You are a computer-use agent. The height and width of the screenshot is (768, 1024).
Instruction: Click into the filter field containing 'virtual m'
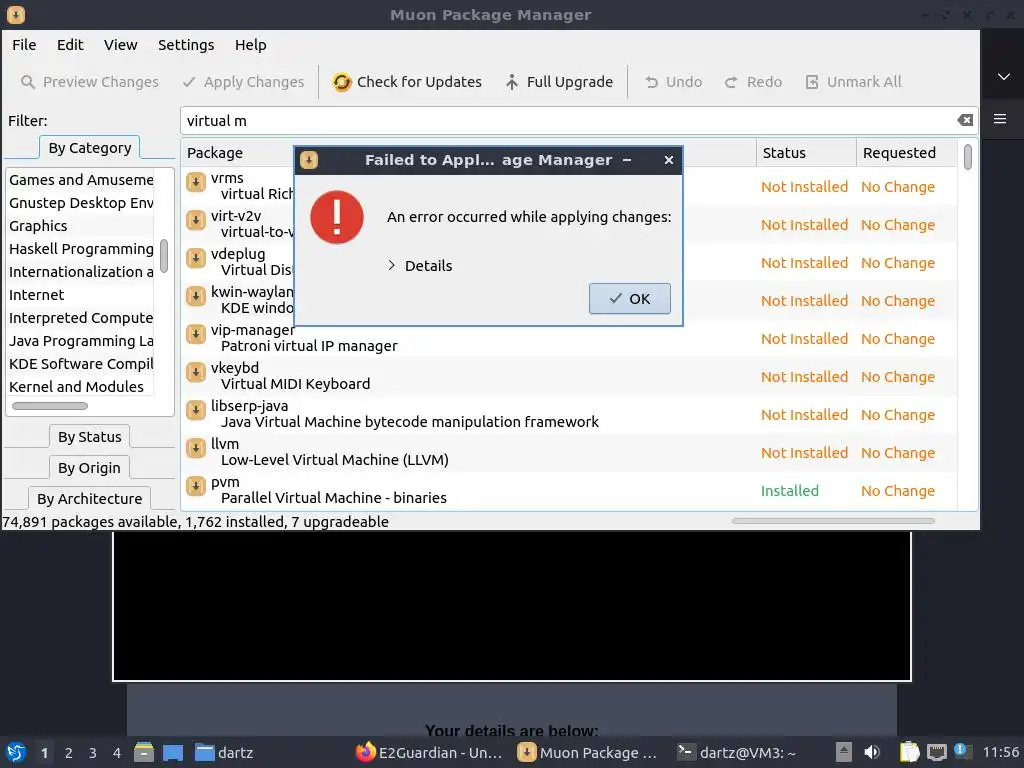coord(568,121)
